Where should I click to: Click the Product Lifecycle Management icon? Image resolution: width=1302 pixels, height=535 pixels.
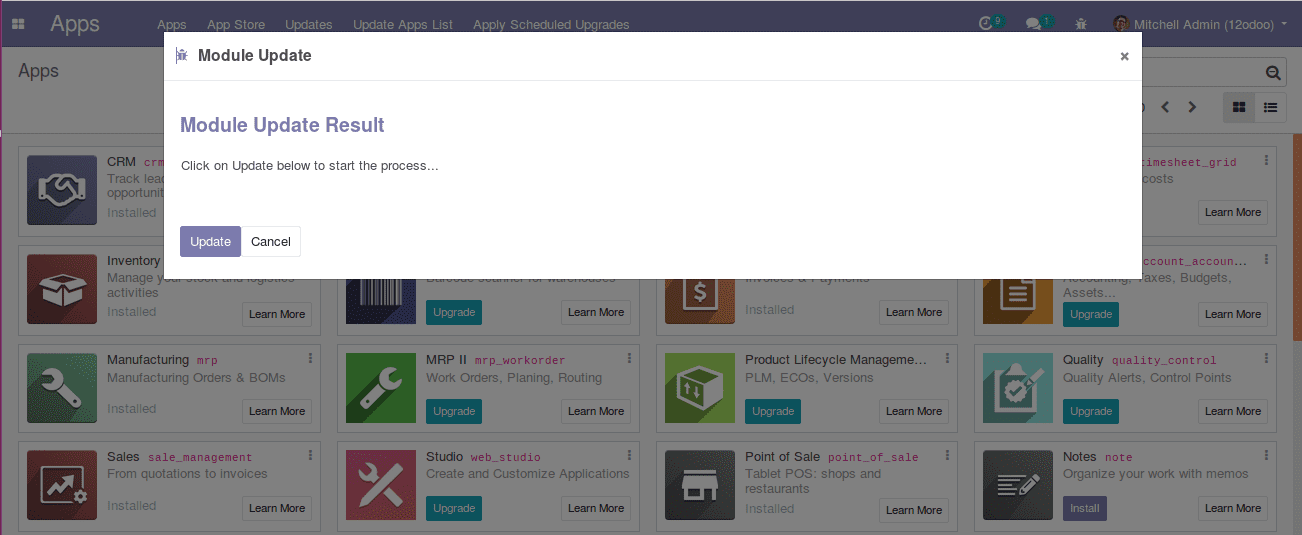(700, 387)
